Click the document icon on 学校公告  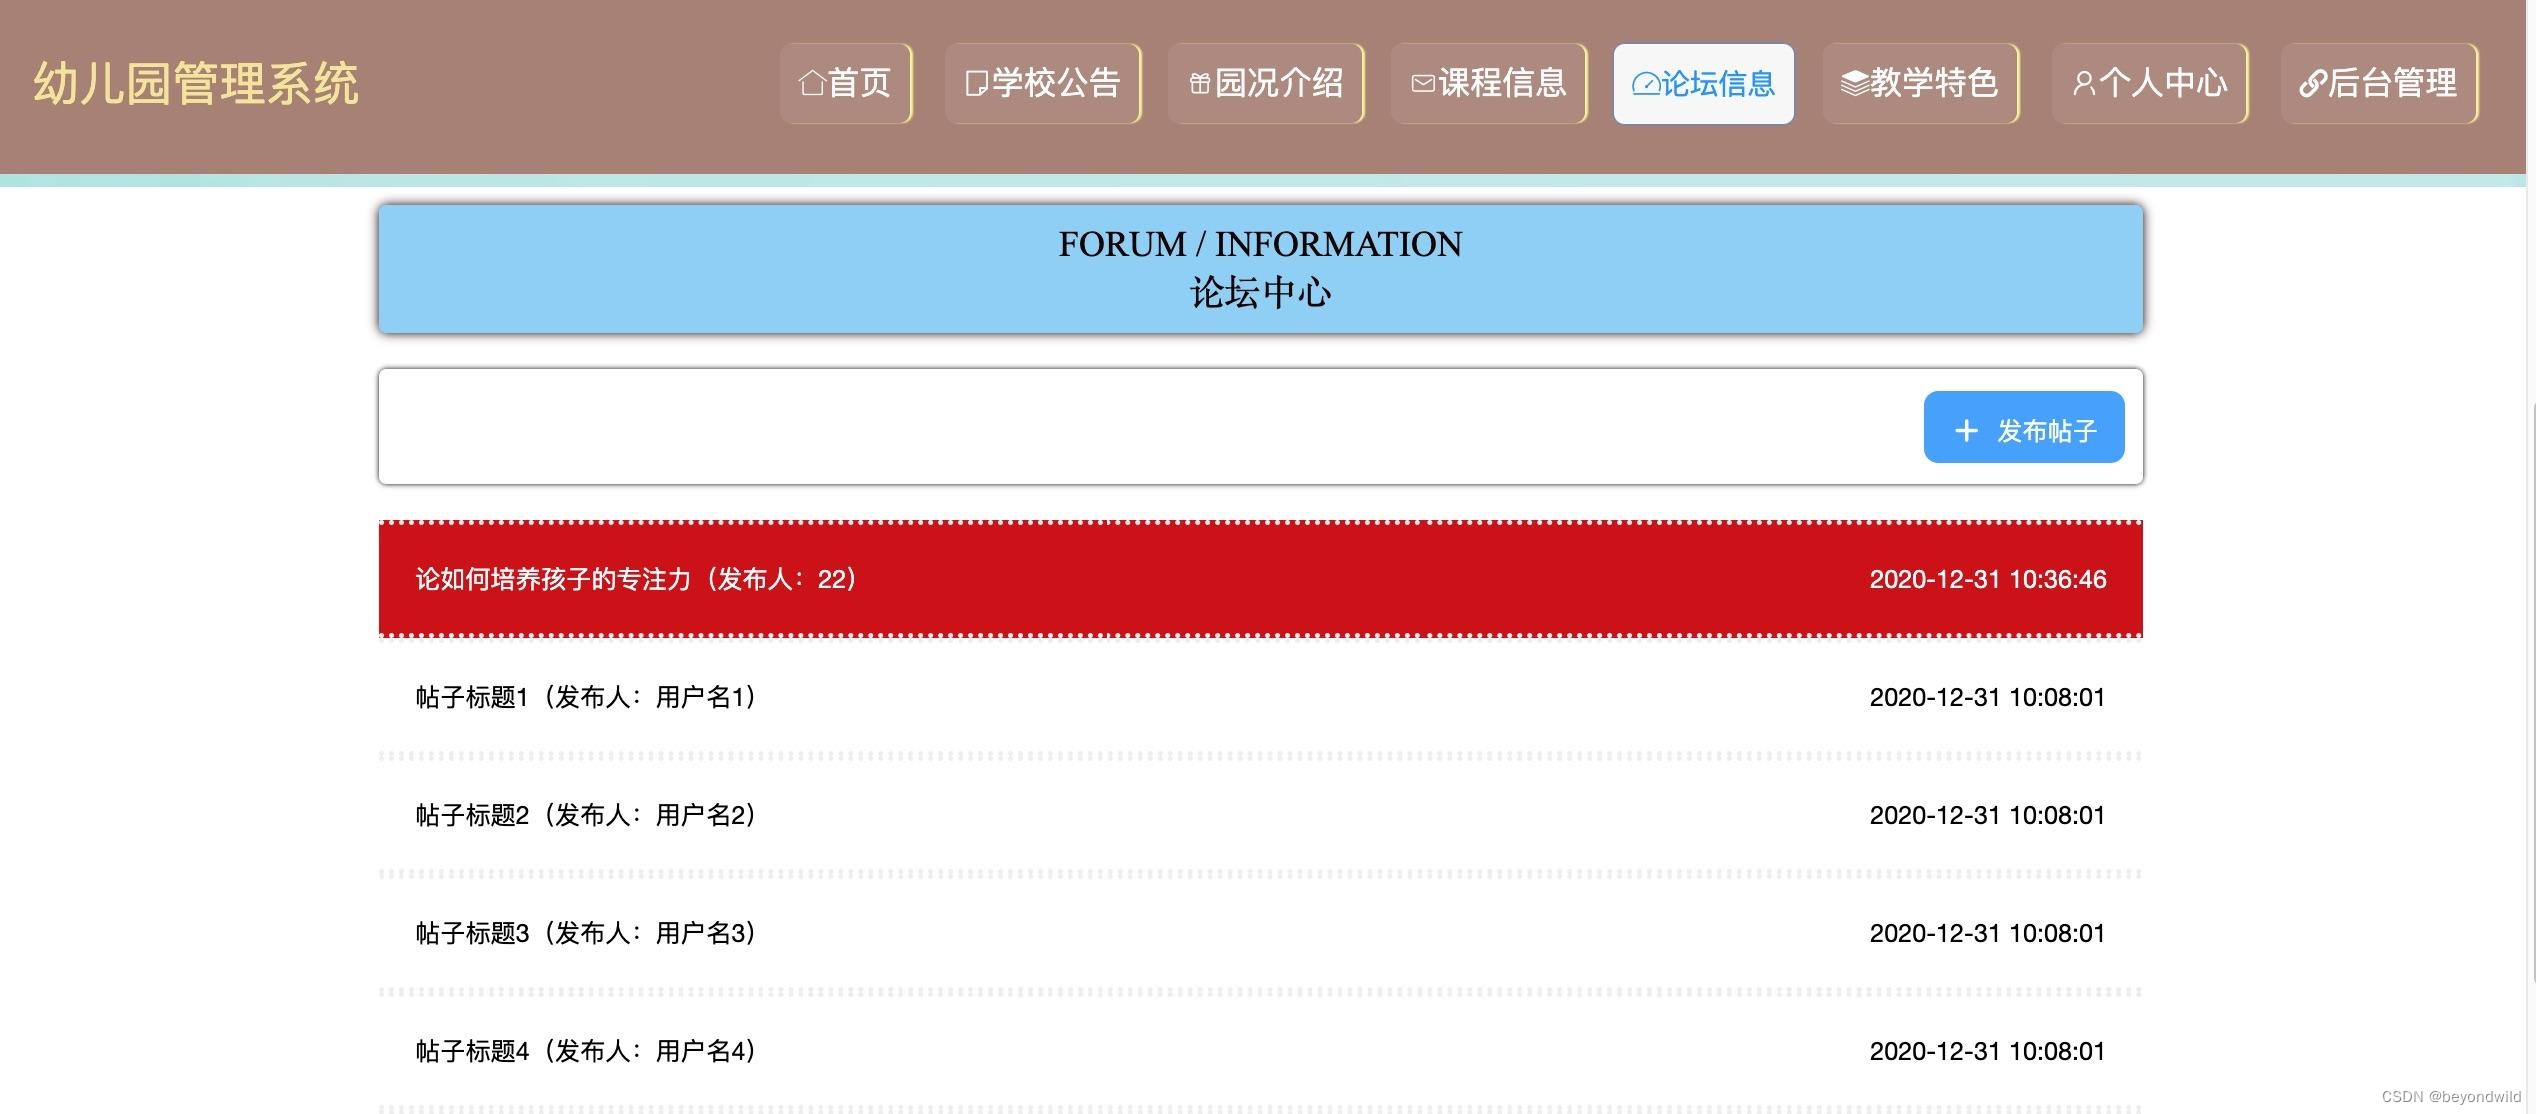[x=975, y=83]
